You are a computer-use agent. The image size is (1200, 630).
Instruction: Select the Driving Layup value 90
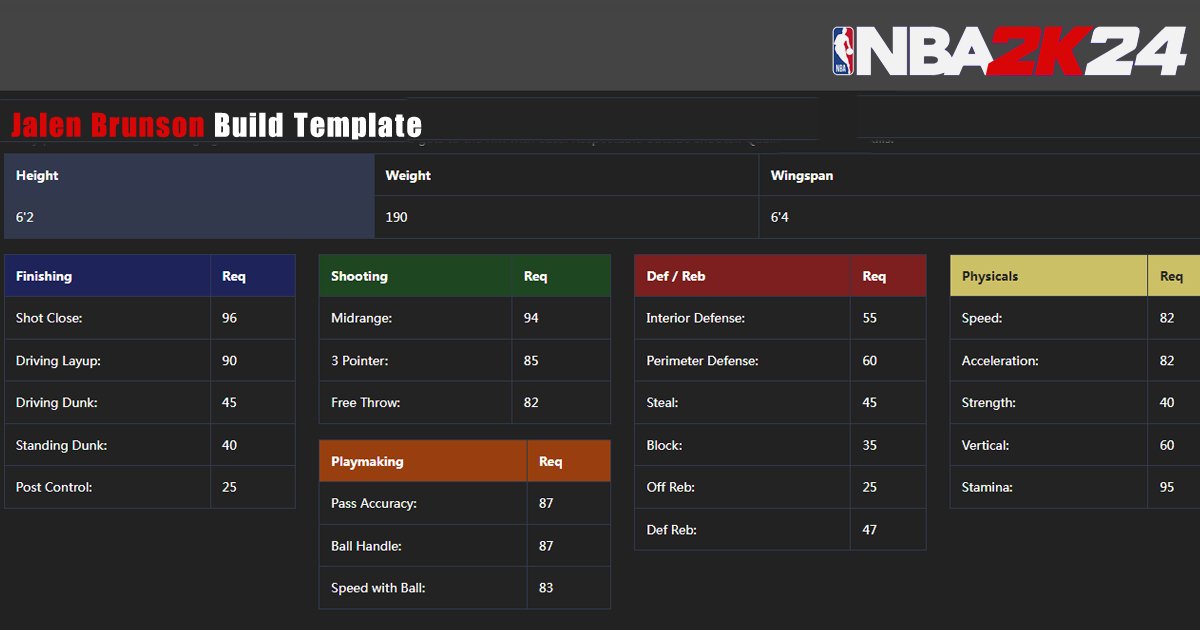click(x=230, y=360)
